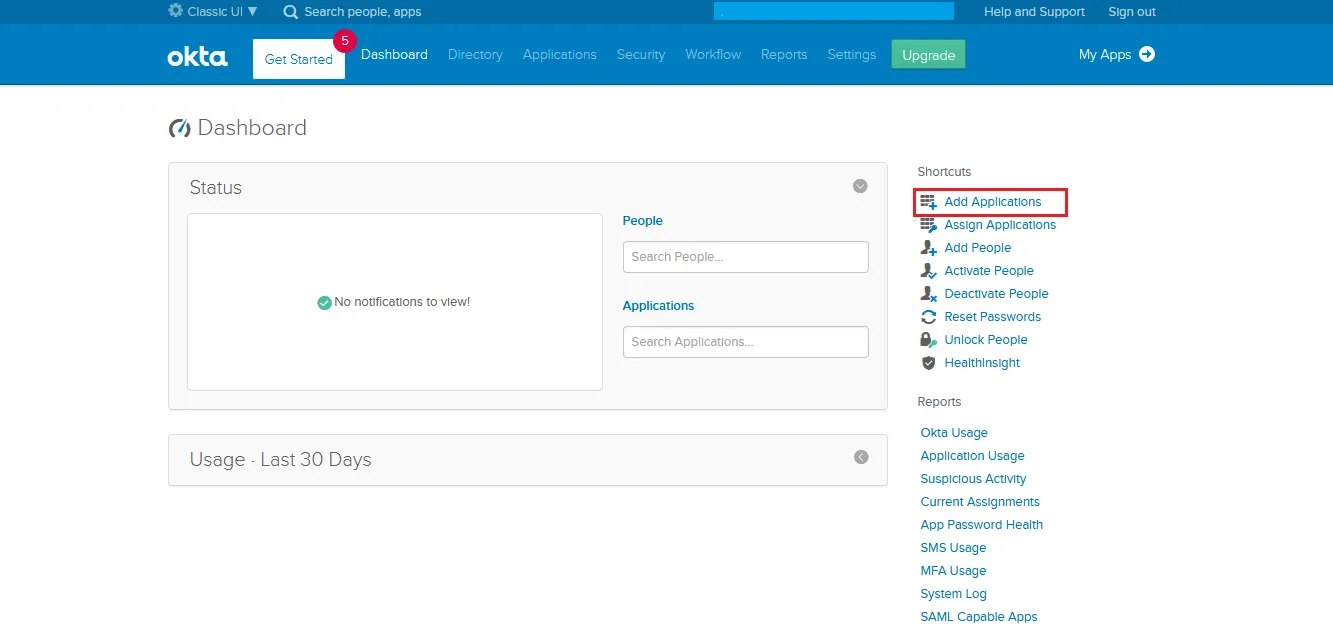Viewport: 1333px width, 641px height.
Task: Click the Dashboard gauge icon by the heading
Action: point(180,128)
